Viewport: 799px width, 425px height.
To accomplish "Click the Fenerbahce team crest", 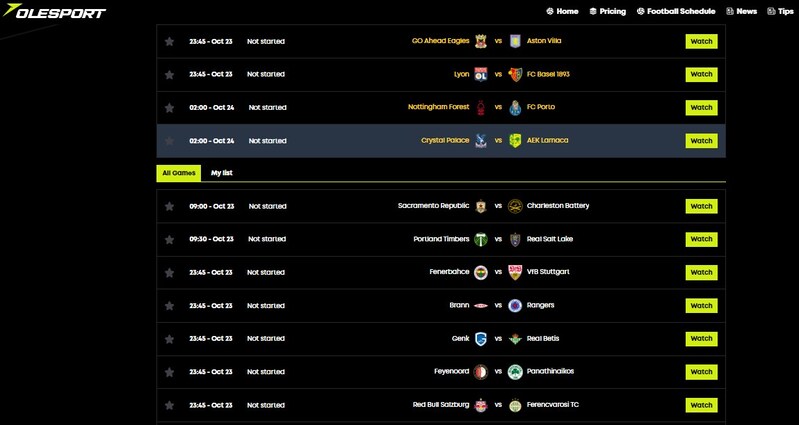I will (x=480, y=272).
